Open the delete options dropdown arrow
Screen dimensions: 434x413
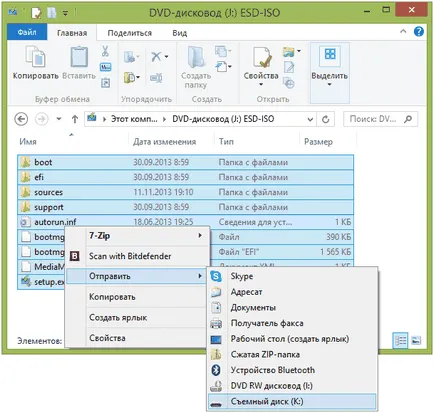[x=166, y=57]
